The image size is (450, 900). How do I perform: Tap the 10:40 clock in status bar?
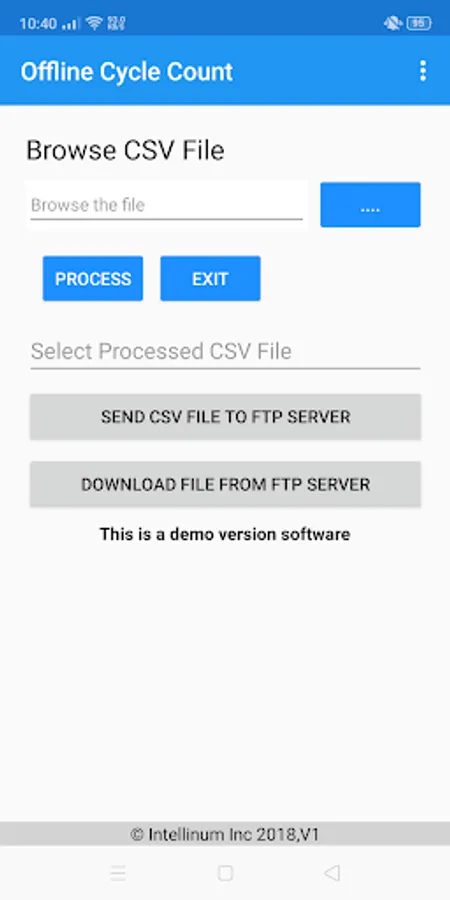pyautogui.click(x=38, y=24)
